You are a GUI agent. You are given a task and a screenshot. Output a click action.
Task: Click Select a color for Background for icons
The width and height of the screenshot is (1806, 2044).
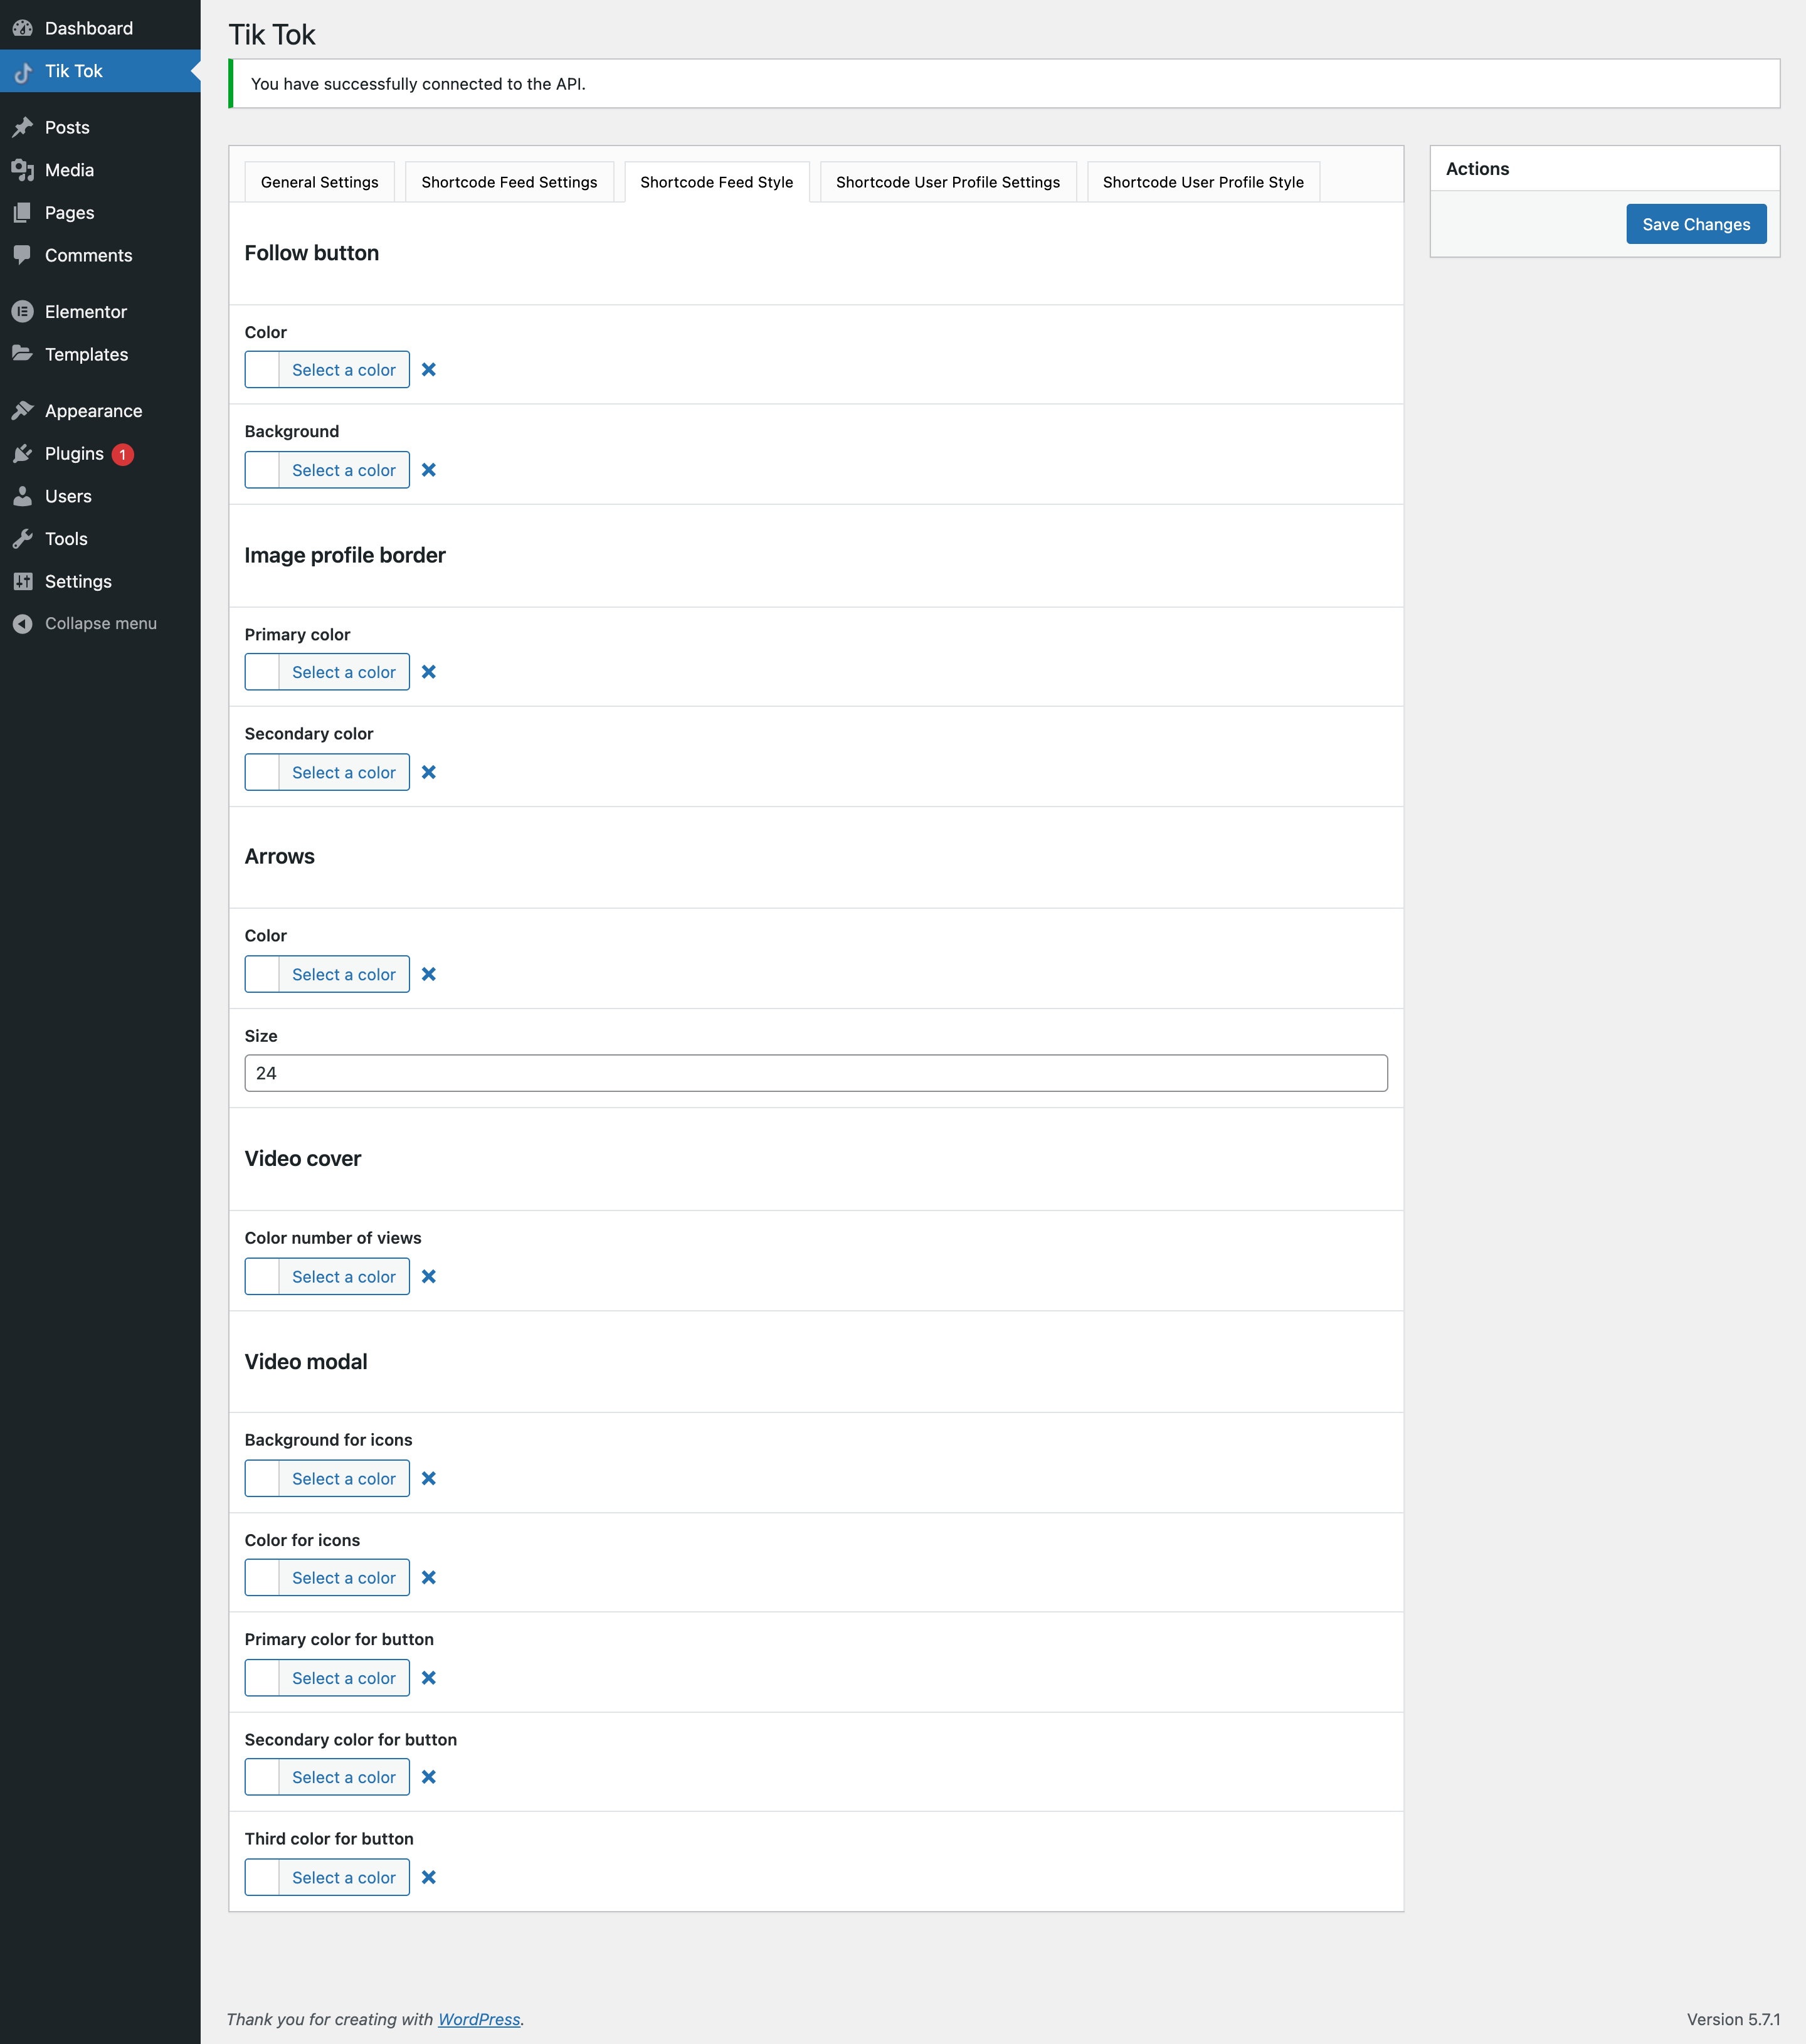coord(344,1478)
